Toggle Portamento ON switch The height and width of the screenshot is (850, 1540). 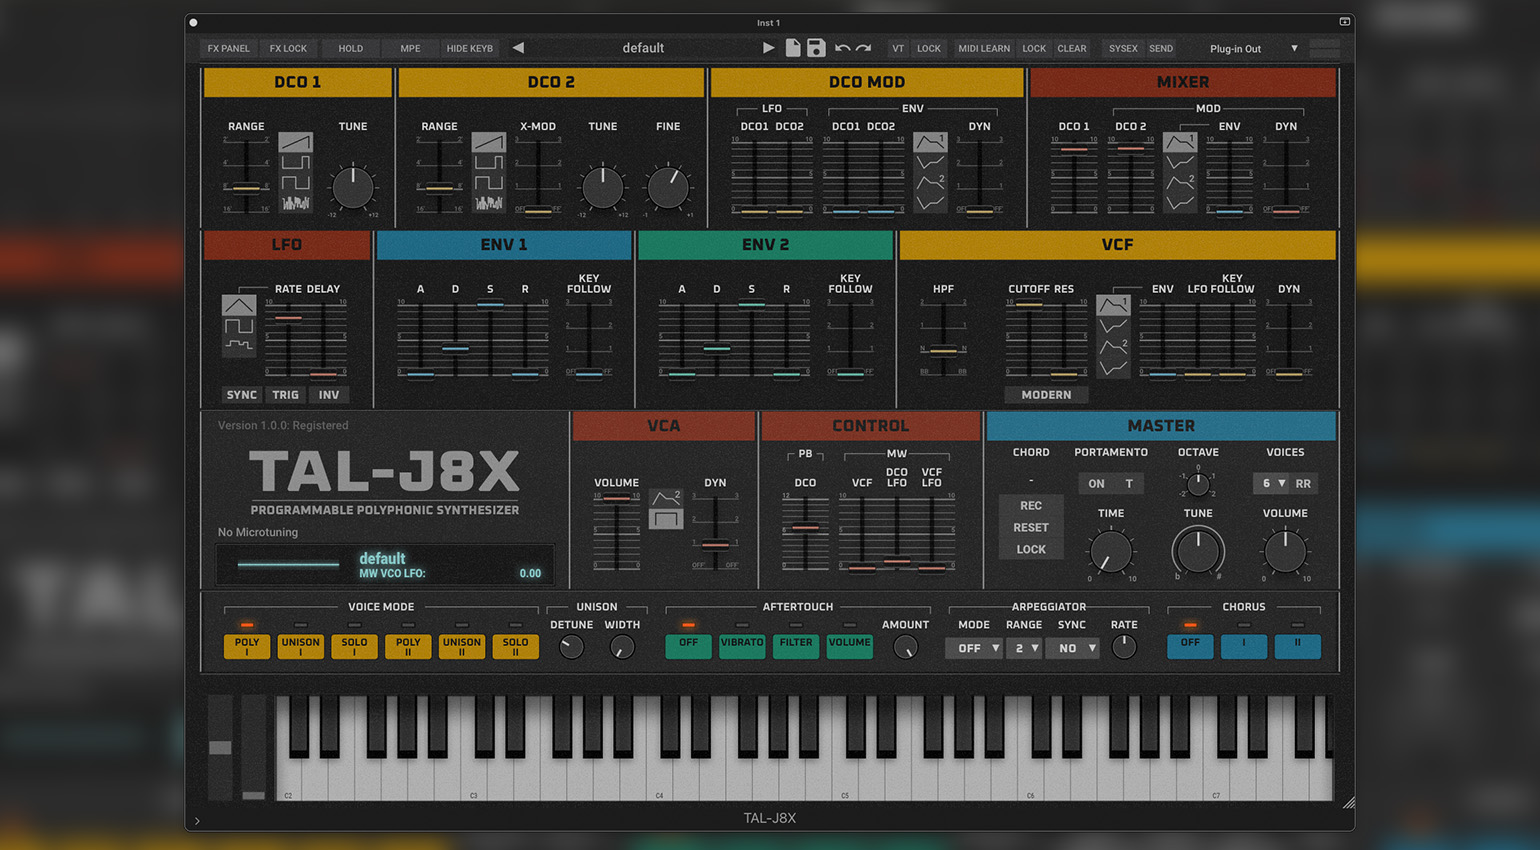(x=1096, y=484)
